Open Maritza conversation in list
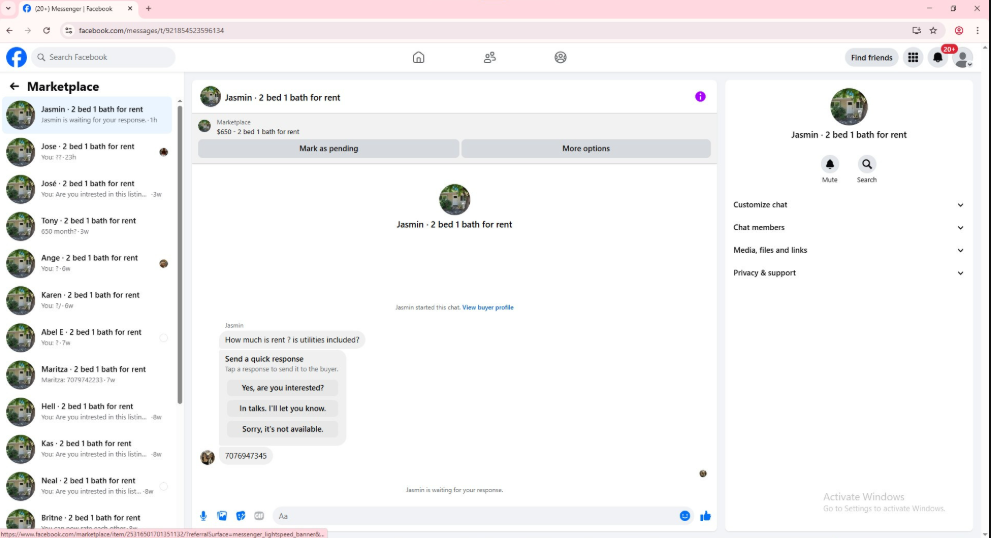This screenshot has width=991, height=538. [x=87, y=375]
